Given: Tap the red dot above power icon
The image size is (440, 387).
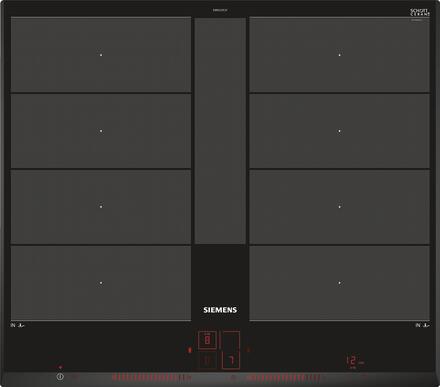Looking at the screenshot, I should coord(60,367).
